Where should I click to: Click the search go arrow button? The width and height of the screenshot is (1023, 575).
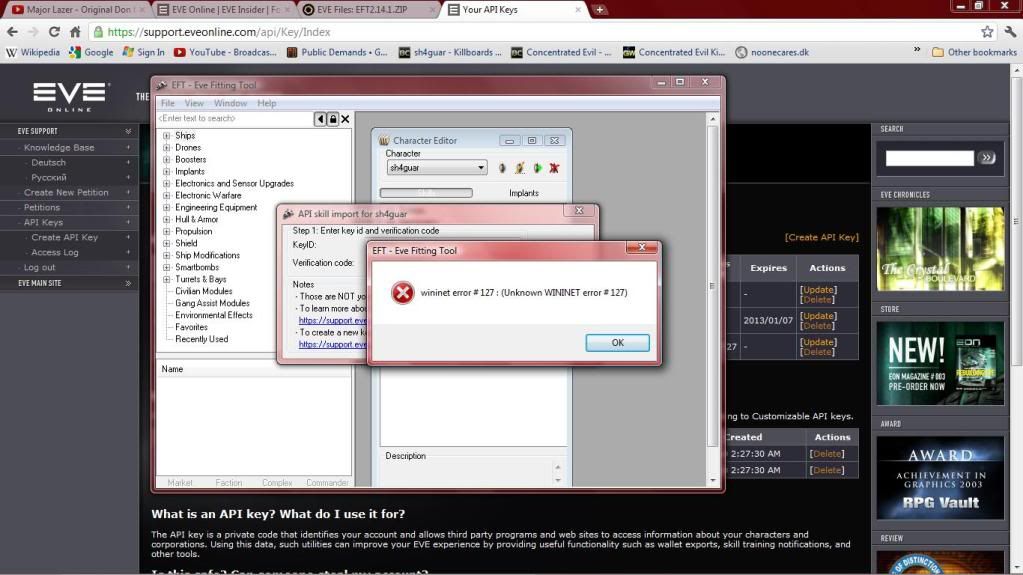(x=986, y=157)
